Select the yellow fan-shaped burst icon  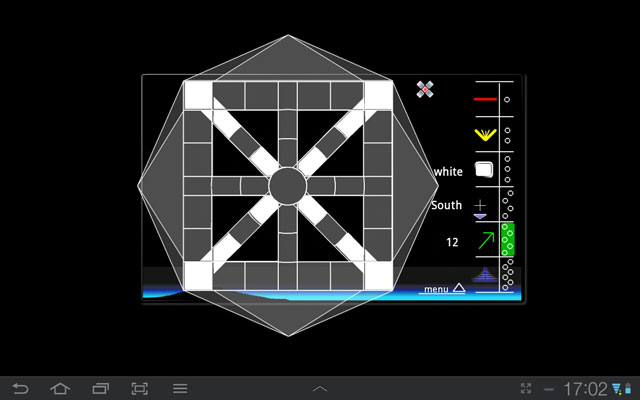click(x=485, y=135)
